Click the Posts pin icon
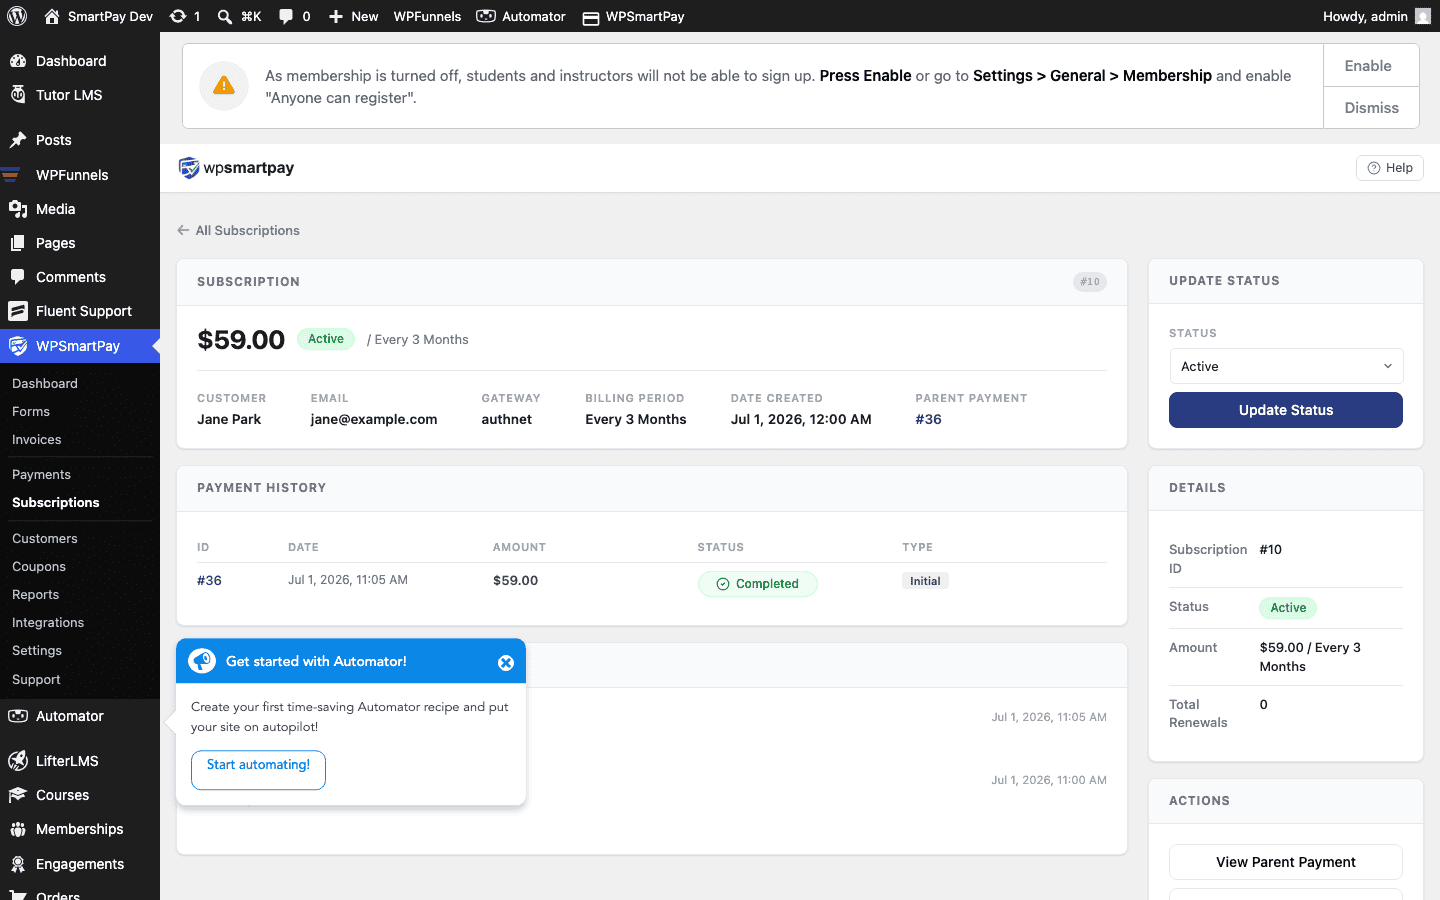The width and height of the screenshot is (1440, 900). click(x=18, y=140)
